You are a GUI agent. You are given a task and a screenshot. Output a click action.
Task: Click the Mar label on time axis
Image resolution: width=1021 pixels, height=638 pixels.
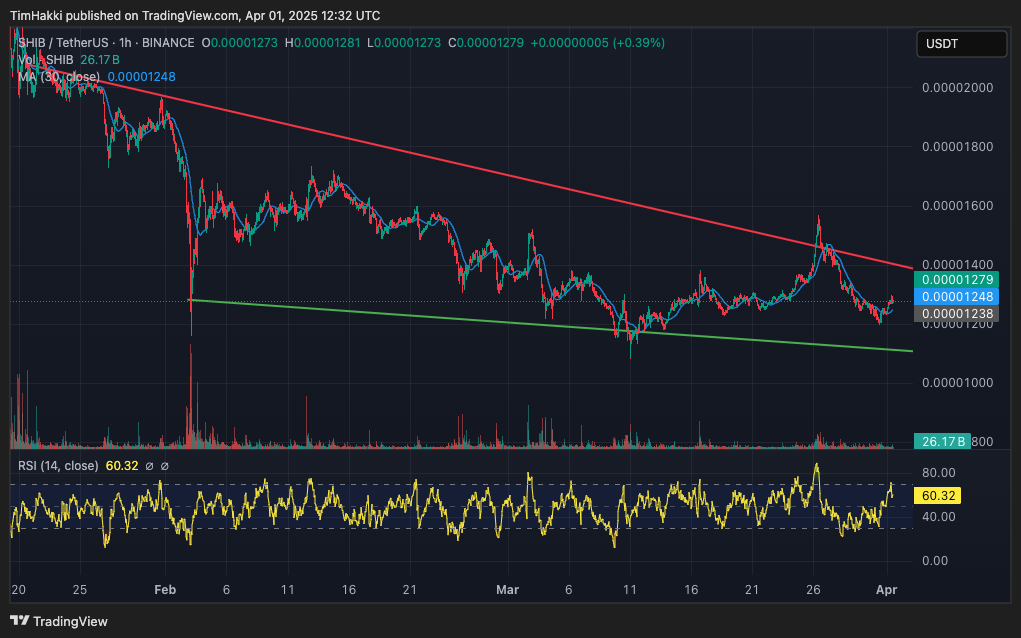[x=508, y=591]
